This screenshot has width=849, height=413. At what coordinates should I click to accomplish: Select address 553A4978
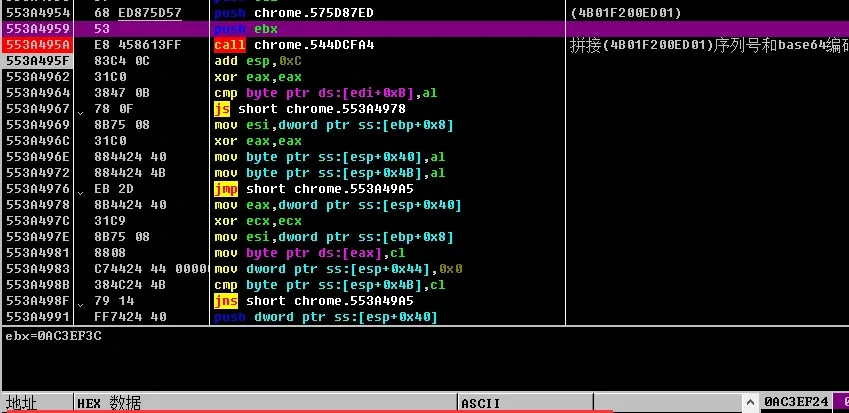coord(37,205)
